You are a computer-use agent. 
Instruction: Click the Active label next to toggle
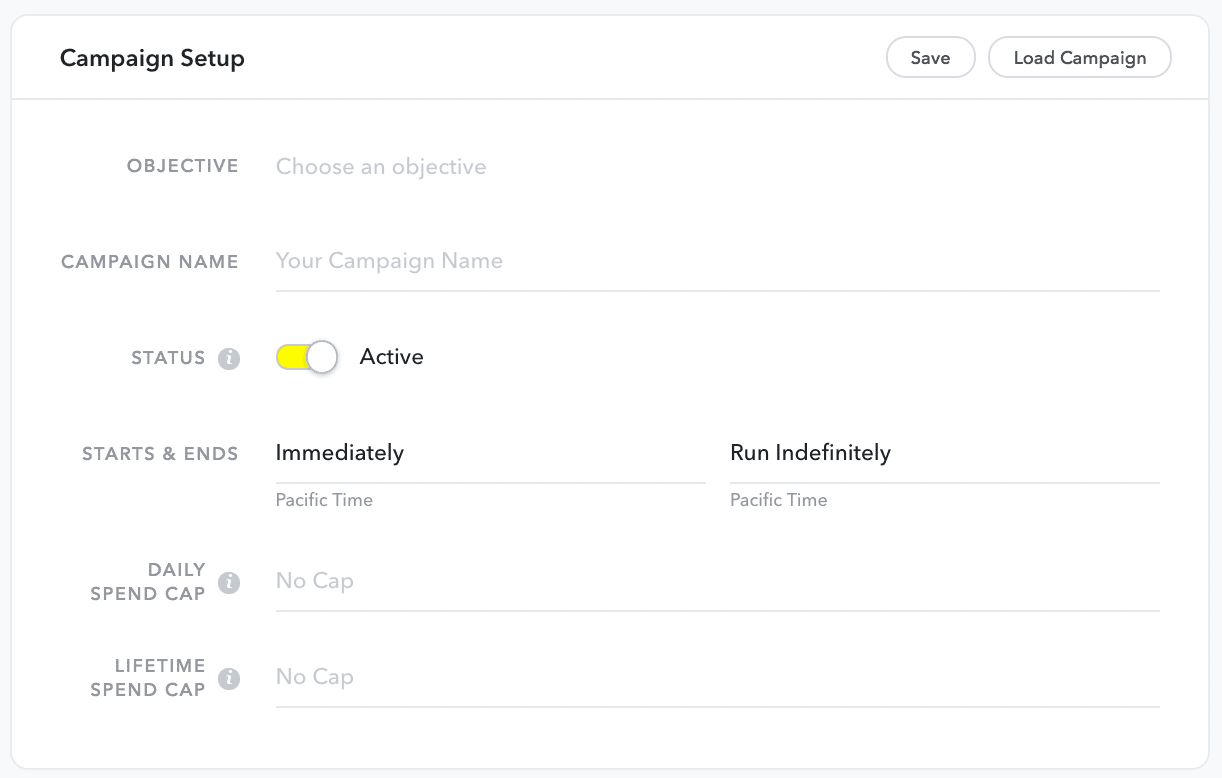tap(392, 357)
